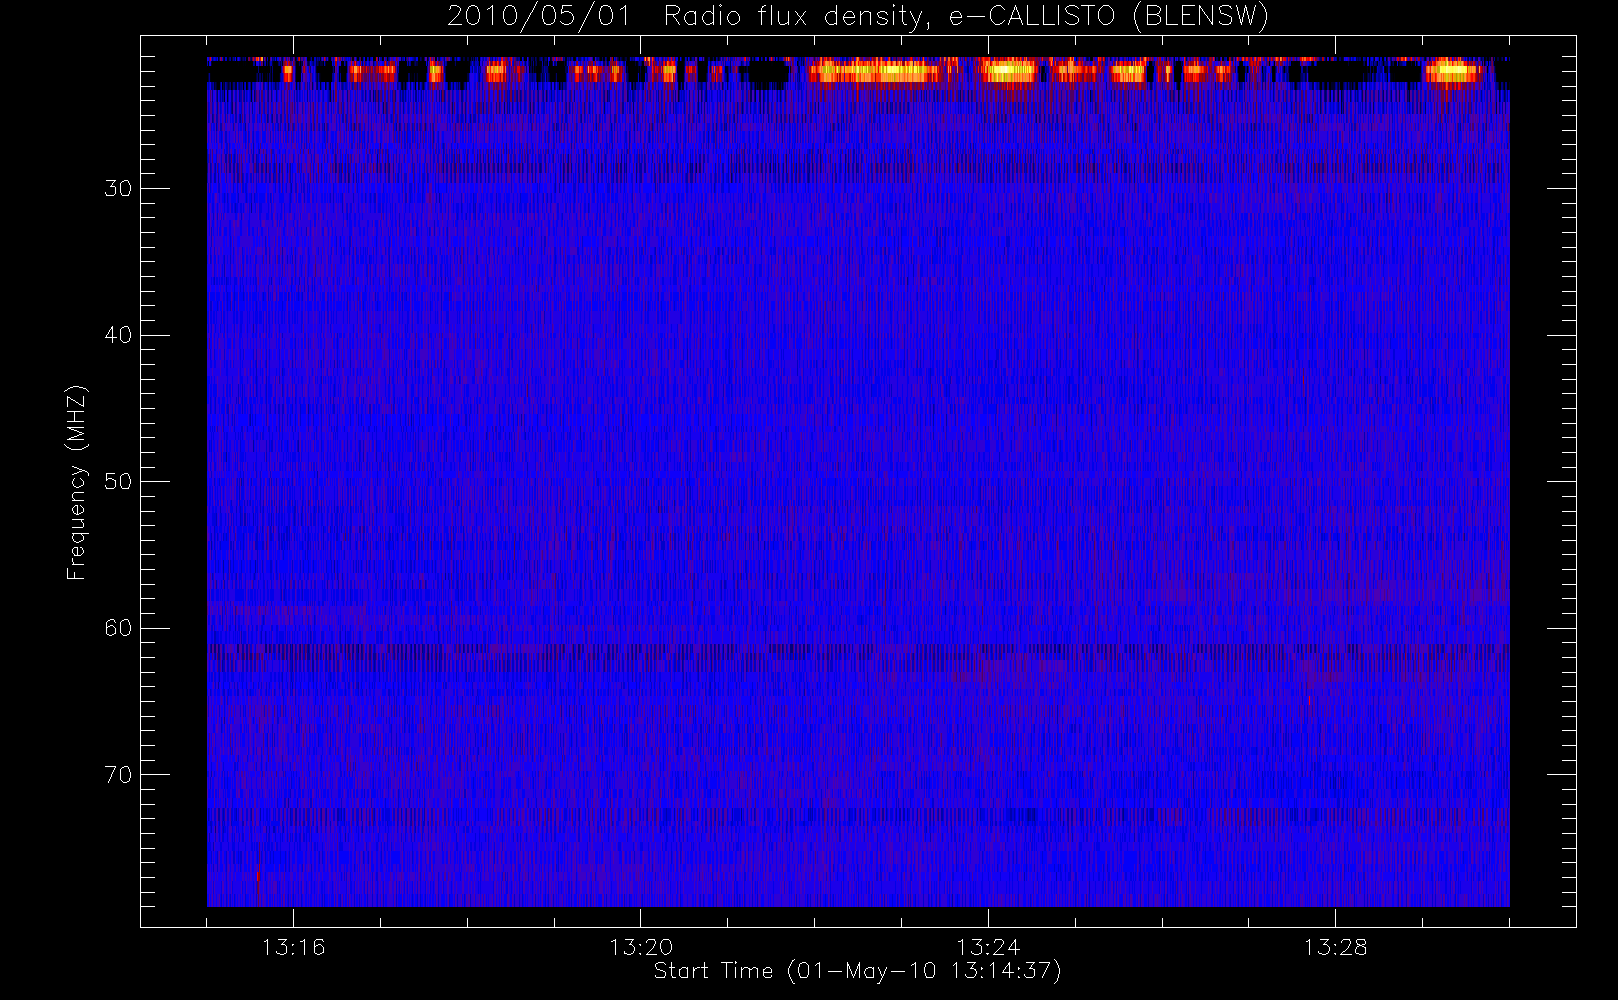Click the 13:16 time tick label
Viewport: 1618px width, 1000px height.
point(293,947)
